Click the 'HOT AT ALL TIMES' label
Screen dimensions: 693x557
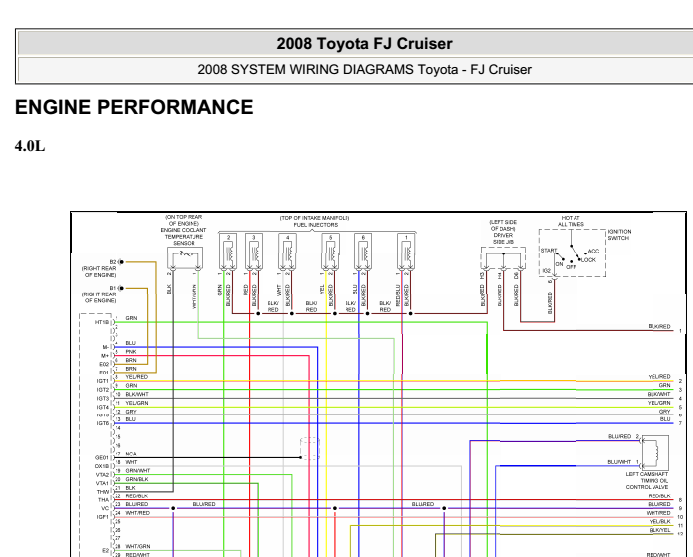(x=571, y=221)
